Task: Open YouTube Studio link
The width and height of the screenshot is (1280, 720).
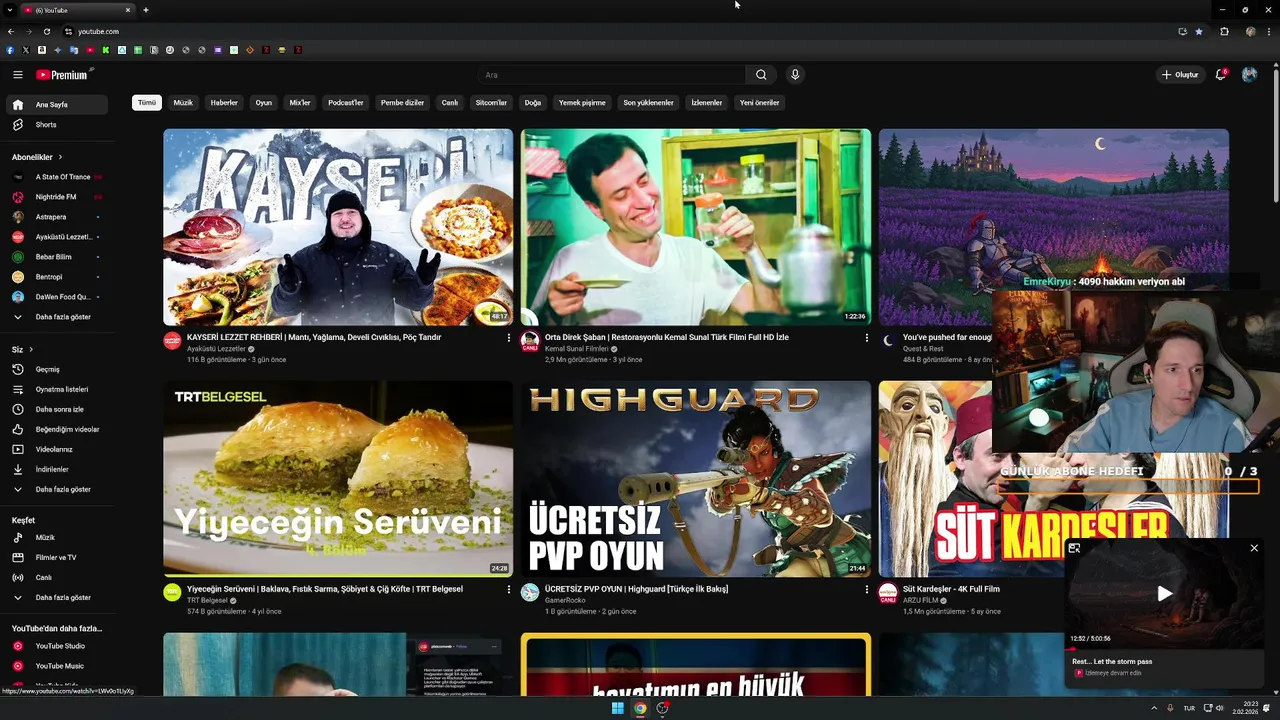Action: (58, 646)
